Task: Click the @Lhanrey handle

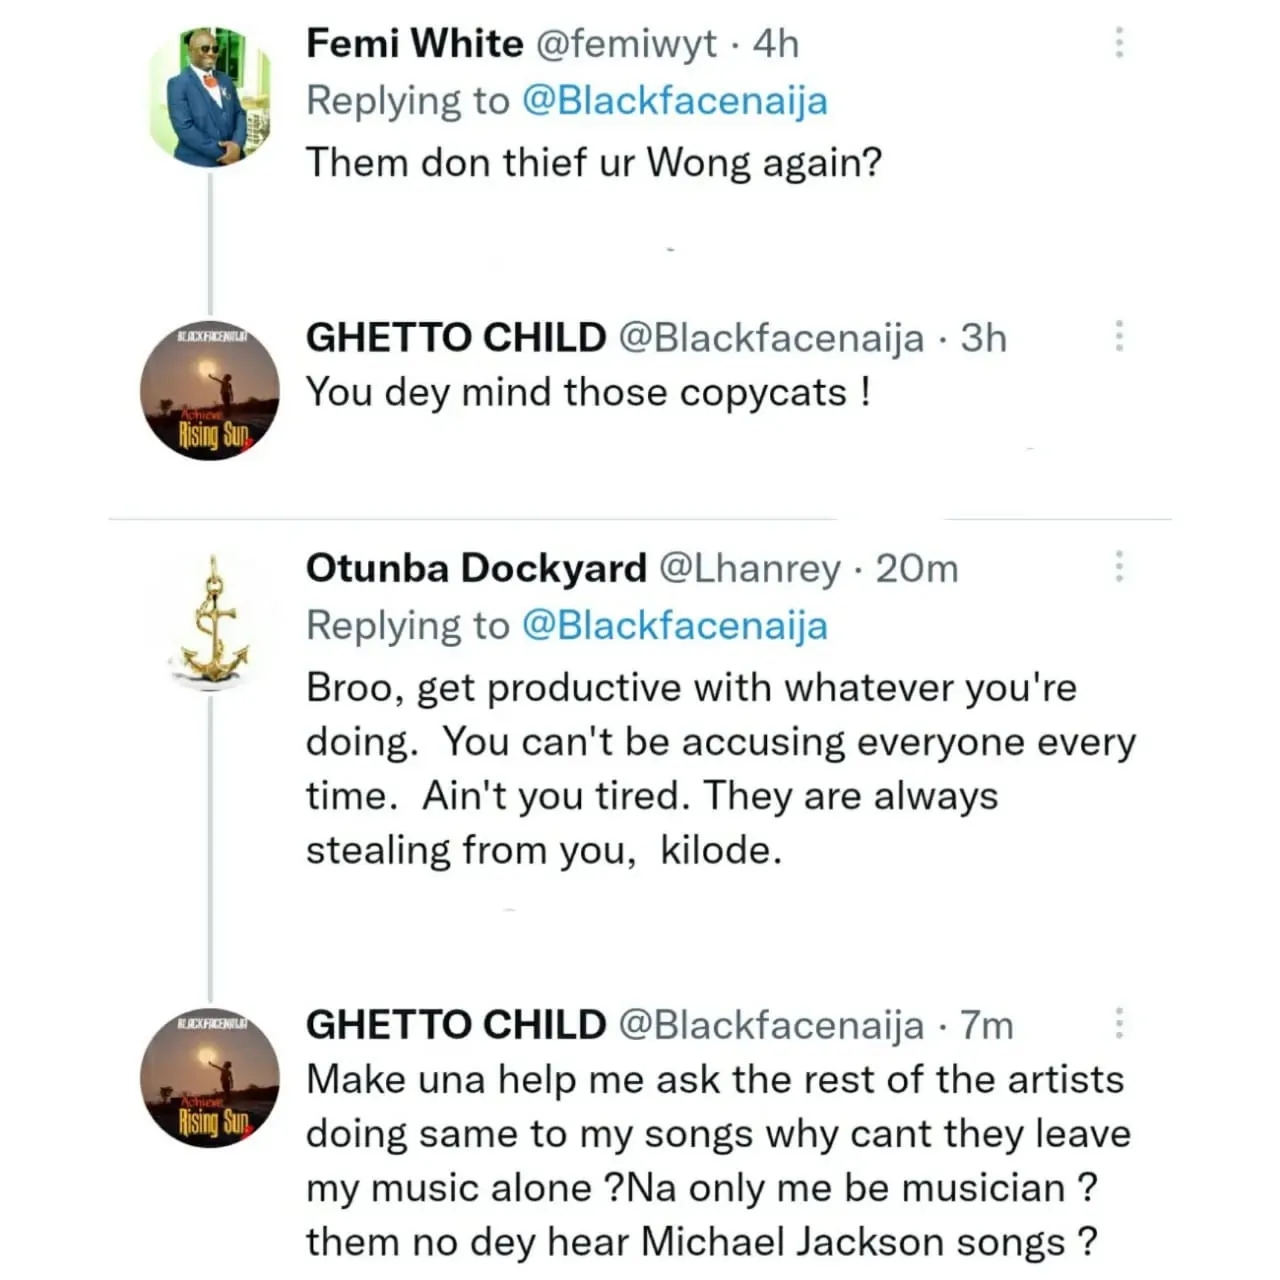Action: (749, 568)
